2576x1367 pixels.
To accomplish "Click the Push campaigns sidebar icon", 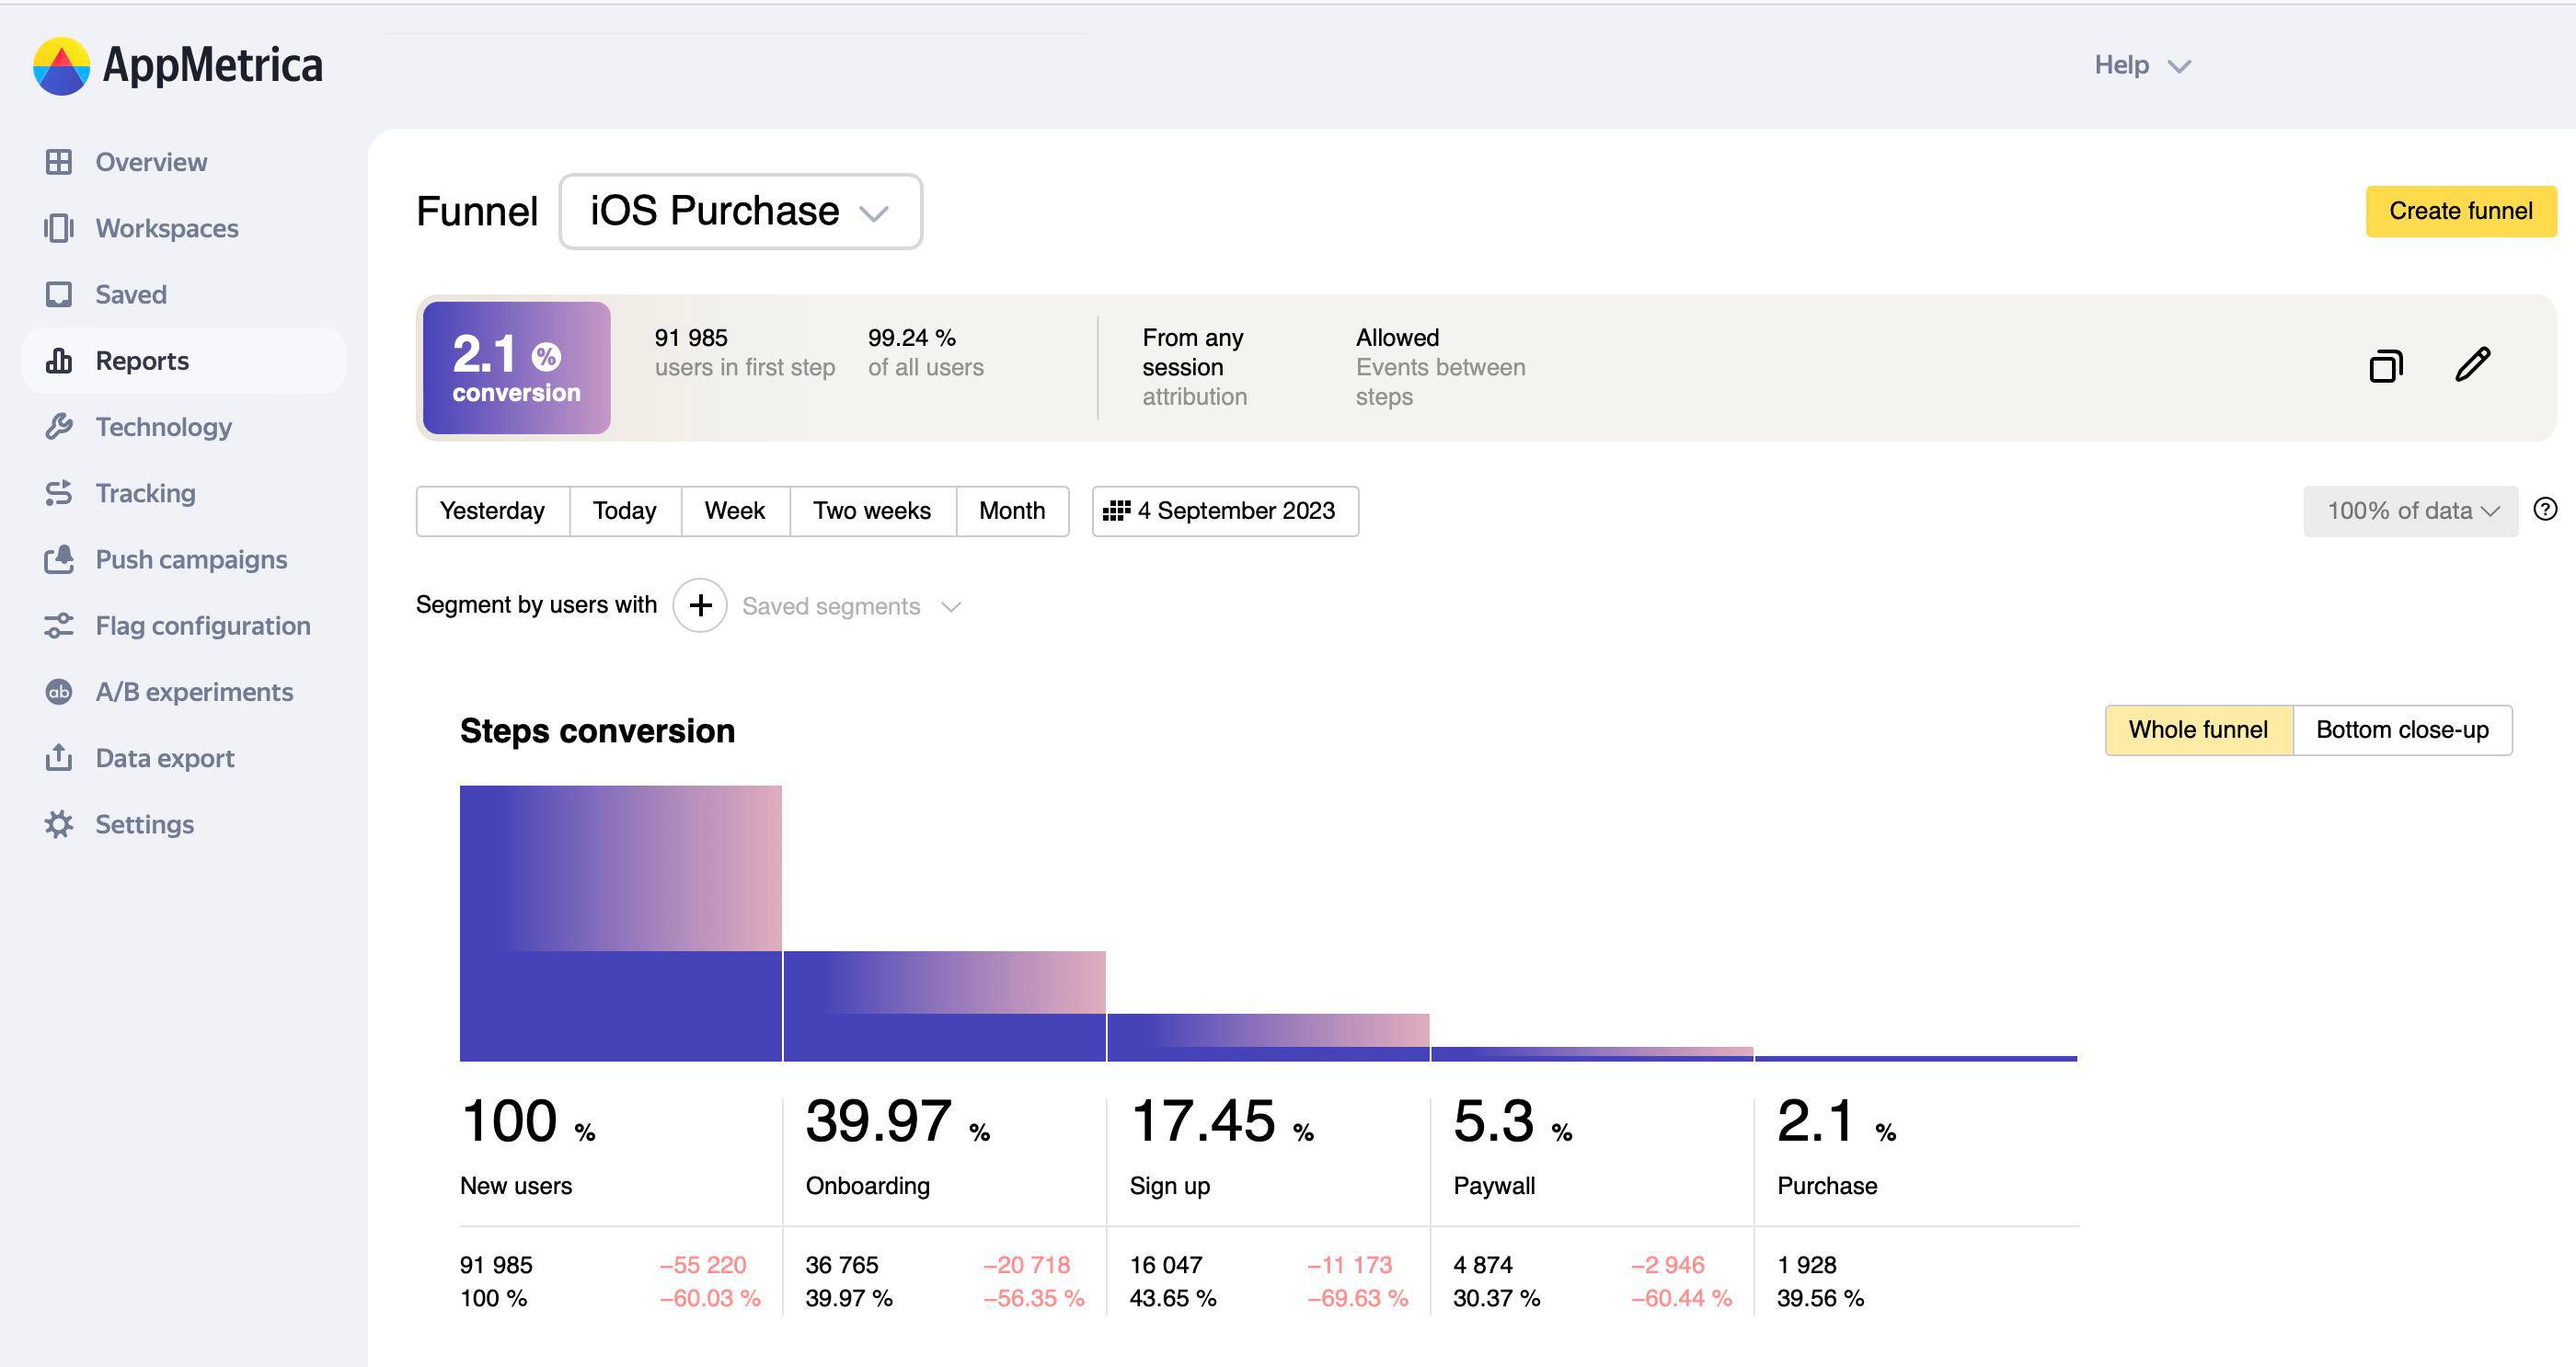I will 59,559.
